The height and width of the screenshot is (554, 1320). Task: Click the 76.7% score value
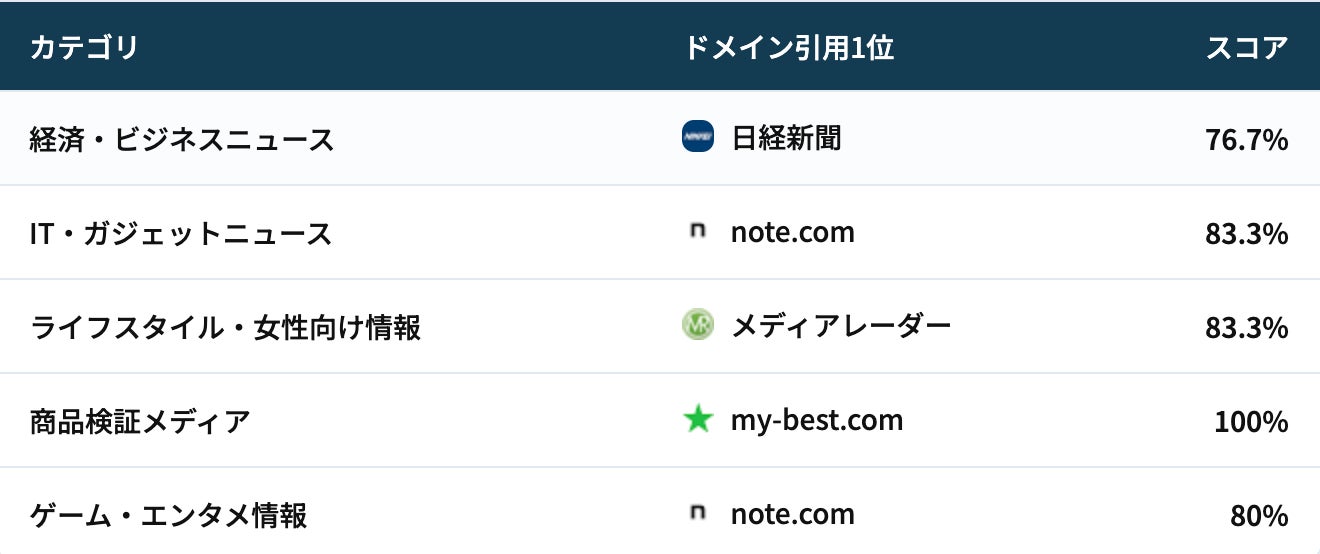(x=1247, y=140)
